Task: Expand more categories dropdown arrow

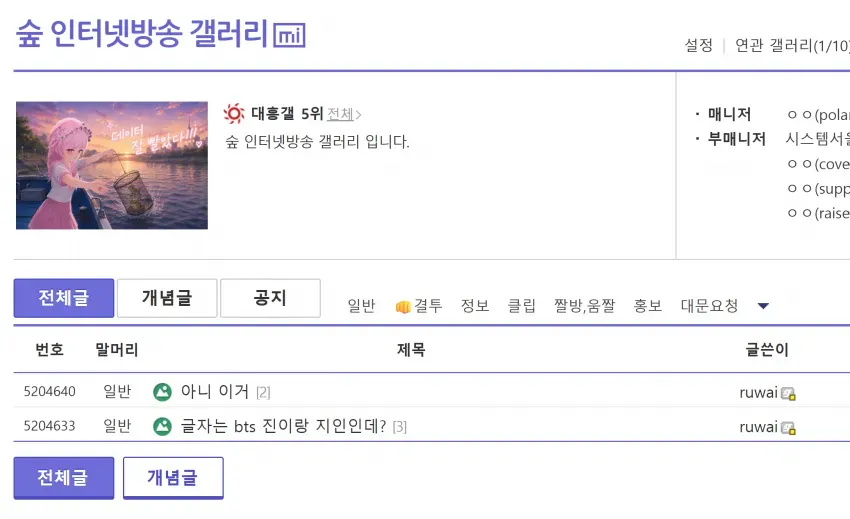Action: pos(763,306)
